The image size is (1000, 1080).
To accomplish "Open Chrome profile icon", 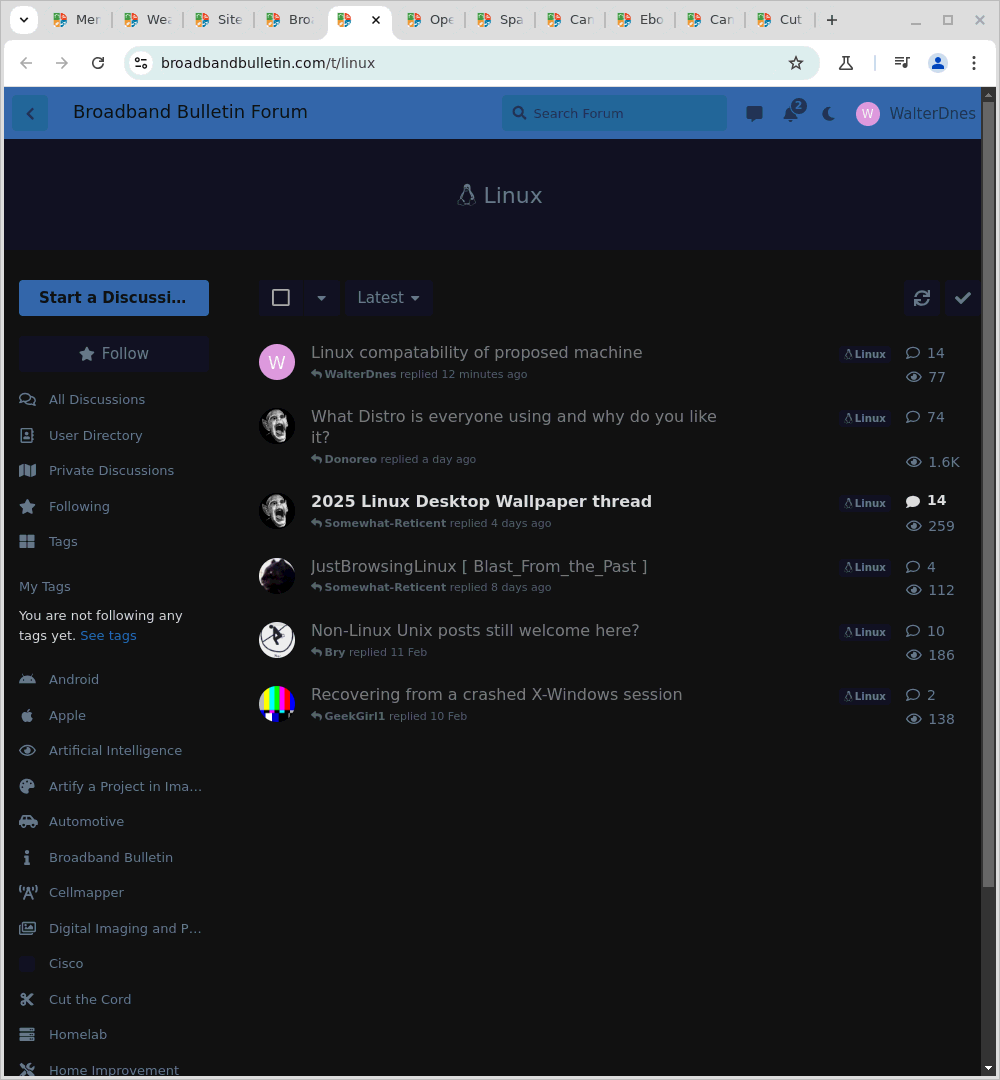I will [x=937, y=63].
